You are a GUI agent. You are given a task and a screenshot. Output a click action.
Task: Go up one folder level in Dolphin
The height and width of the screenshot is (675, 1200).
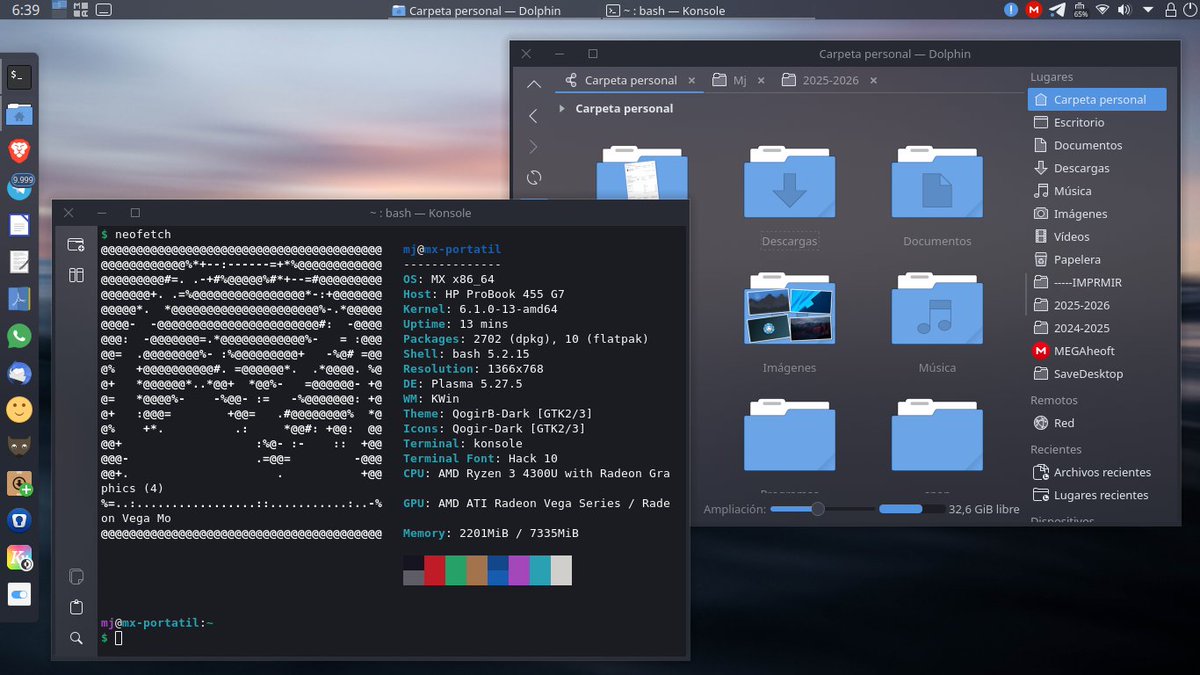(x=534, y=84)
